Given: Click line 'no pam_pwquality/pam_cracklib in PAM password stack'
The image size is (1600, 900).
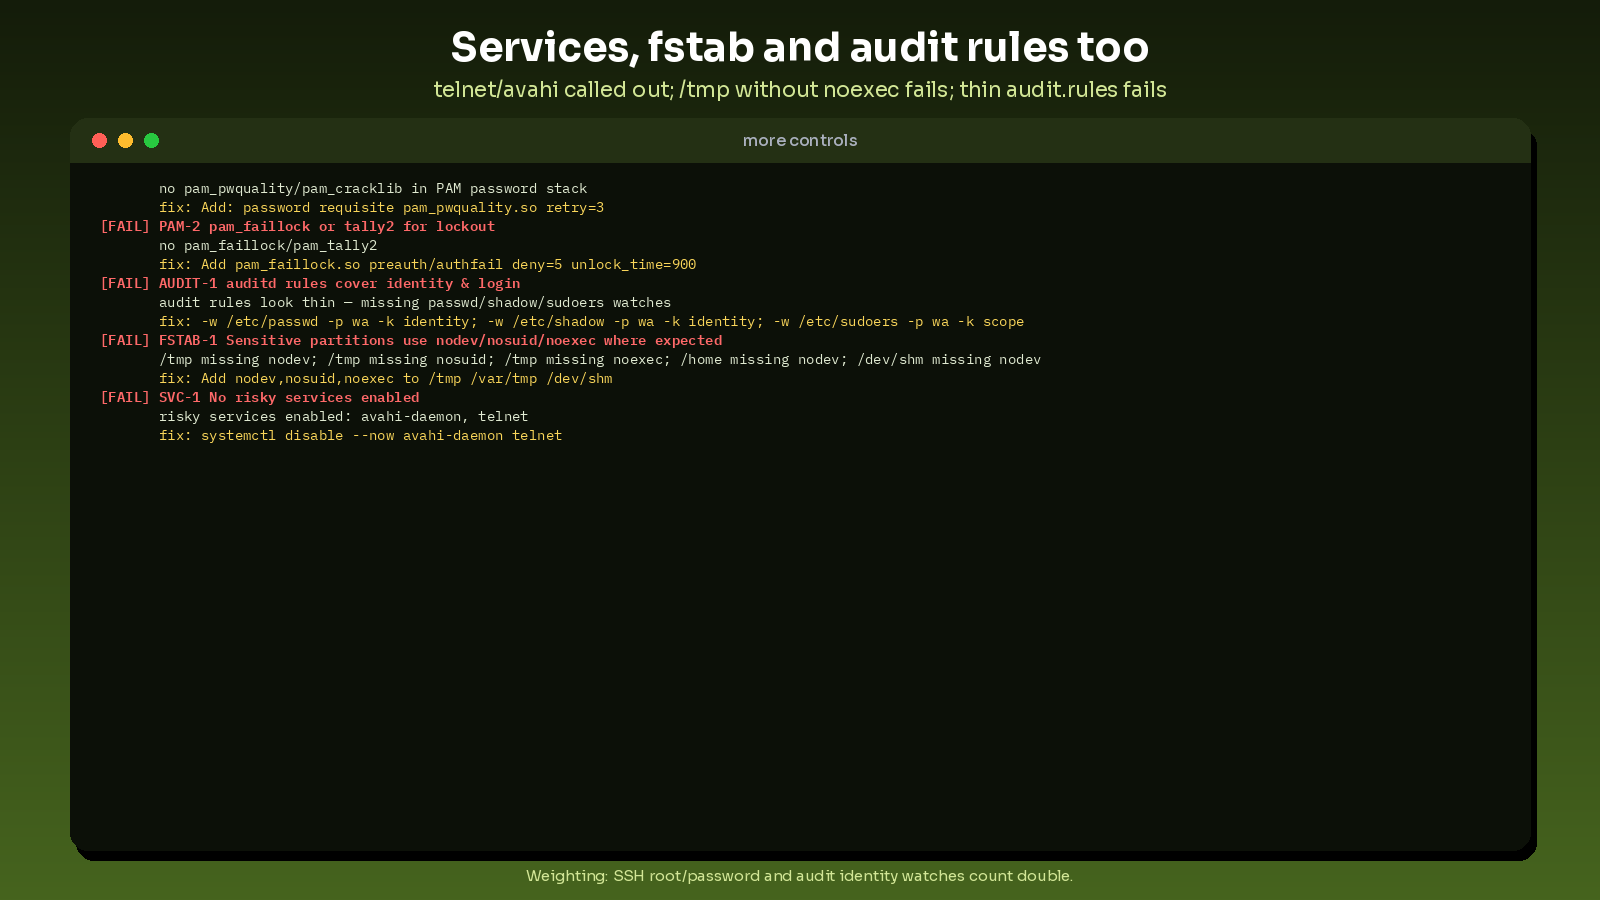Looking at the screenshot, I should (373, 188).
